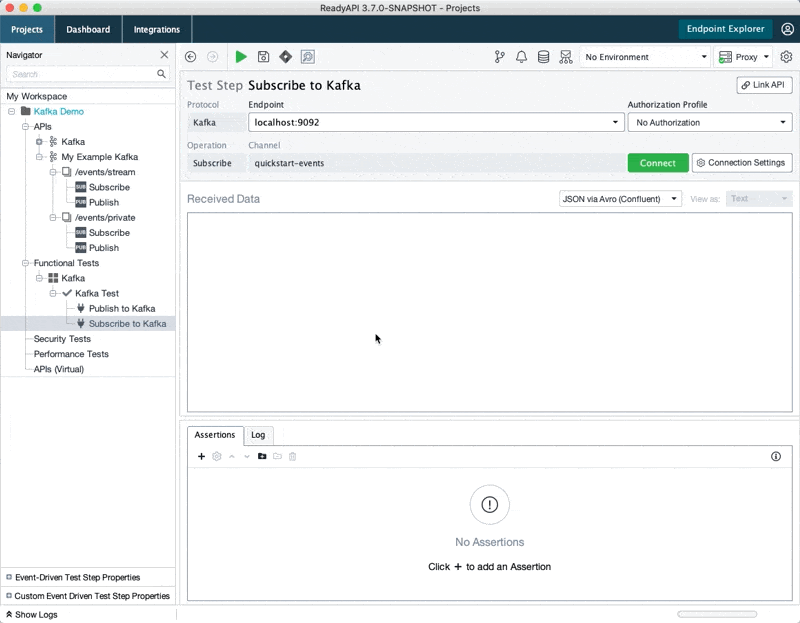The height and width of the screenshot is (623, 800).
Task: Move assertion down arrow
Action: [247, 456]
